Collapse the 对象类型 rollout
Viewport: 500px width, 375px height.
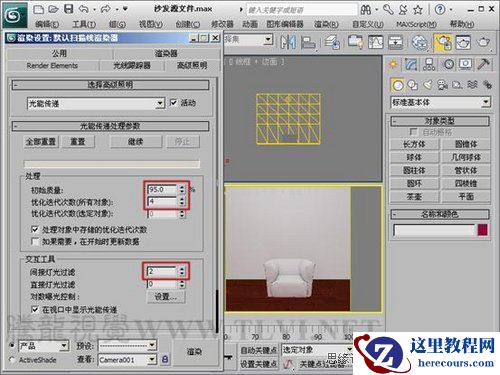pos(440,121)
